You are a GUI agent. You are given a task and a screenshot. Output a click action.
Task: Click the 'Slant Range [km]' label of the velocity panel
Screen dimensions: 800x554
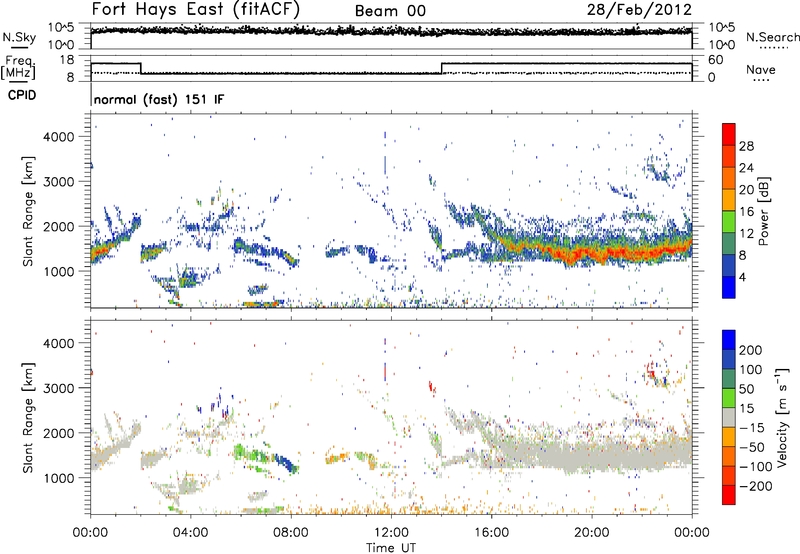coord(28,418)
